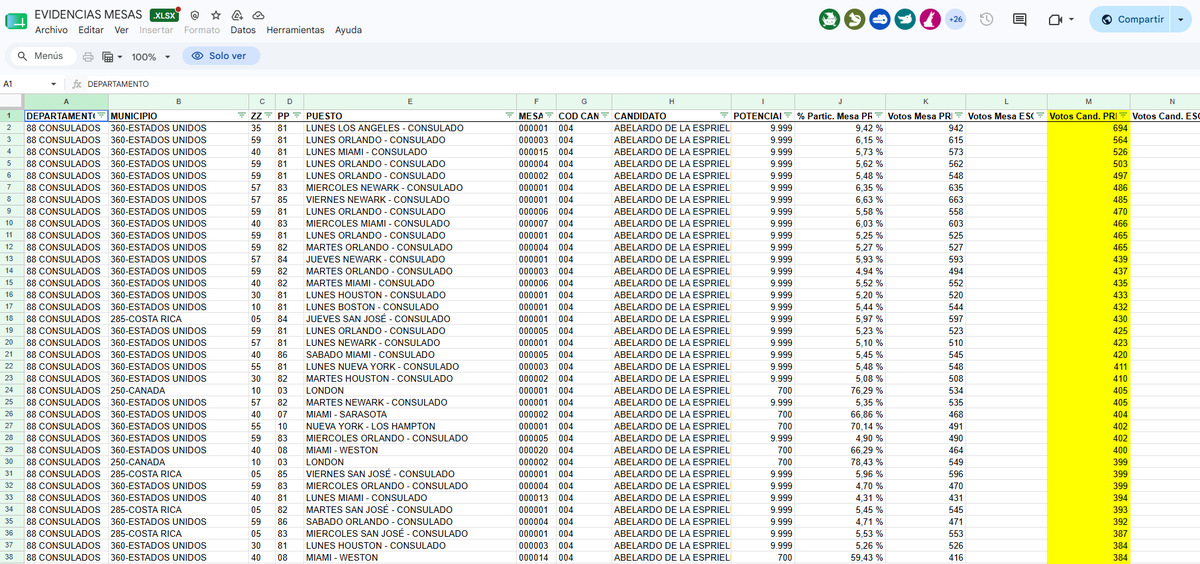
Task: Select column M header
Action: 1088,101
